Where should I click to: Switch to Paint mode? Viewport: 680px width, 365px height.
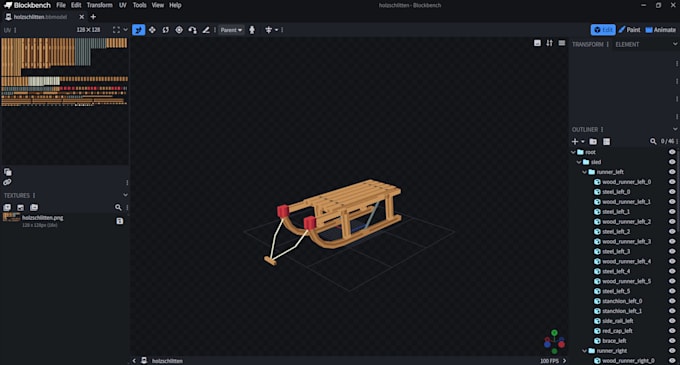coord(630,30)
